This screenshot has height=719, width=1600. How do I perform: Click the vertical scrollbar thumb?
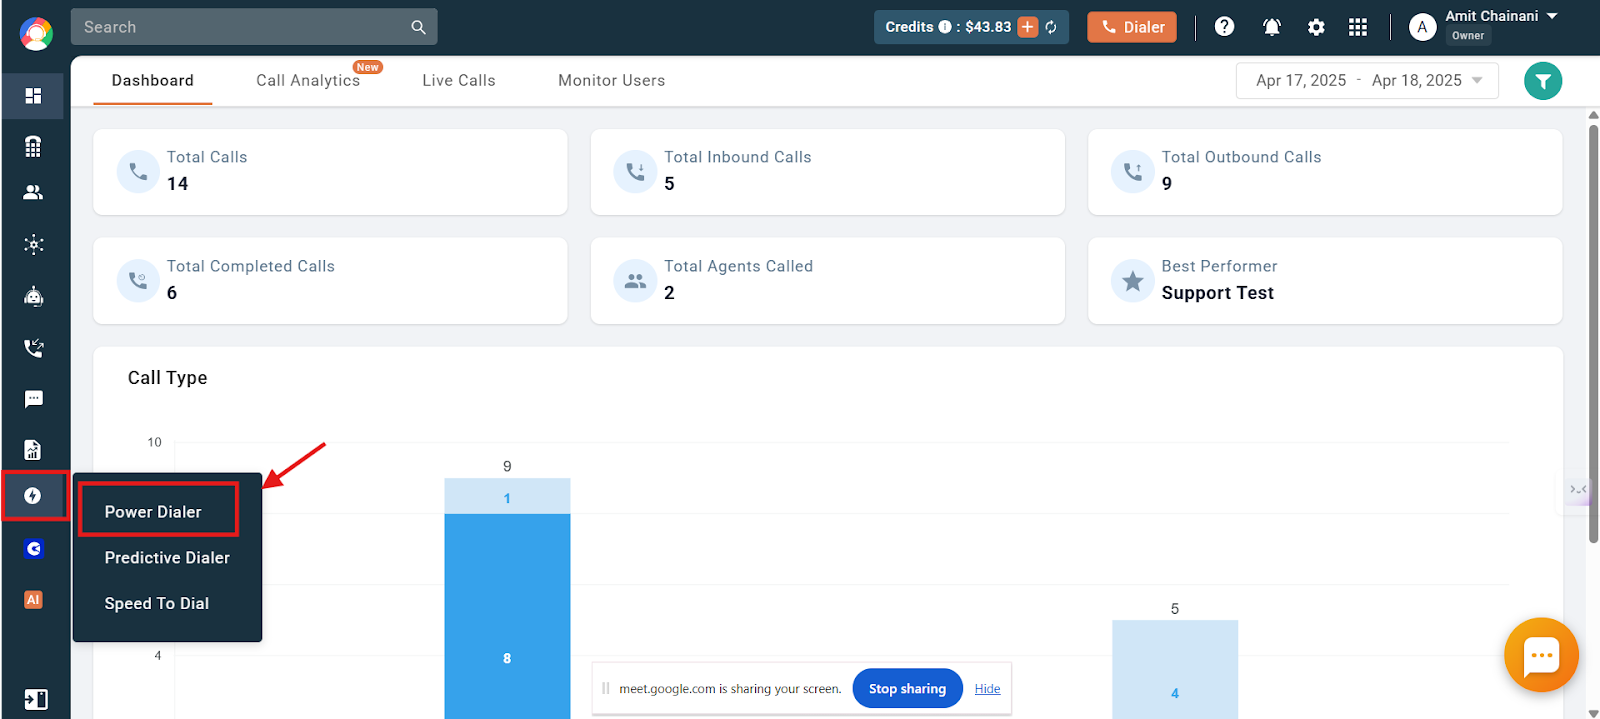pyautogui.click(x=1593, y=333)
